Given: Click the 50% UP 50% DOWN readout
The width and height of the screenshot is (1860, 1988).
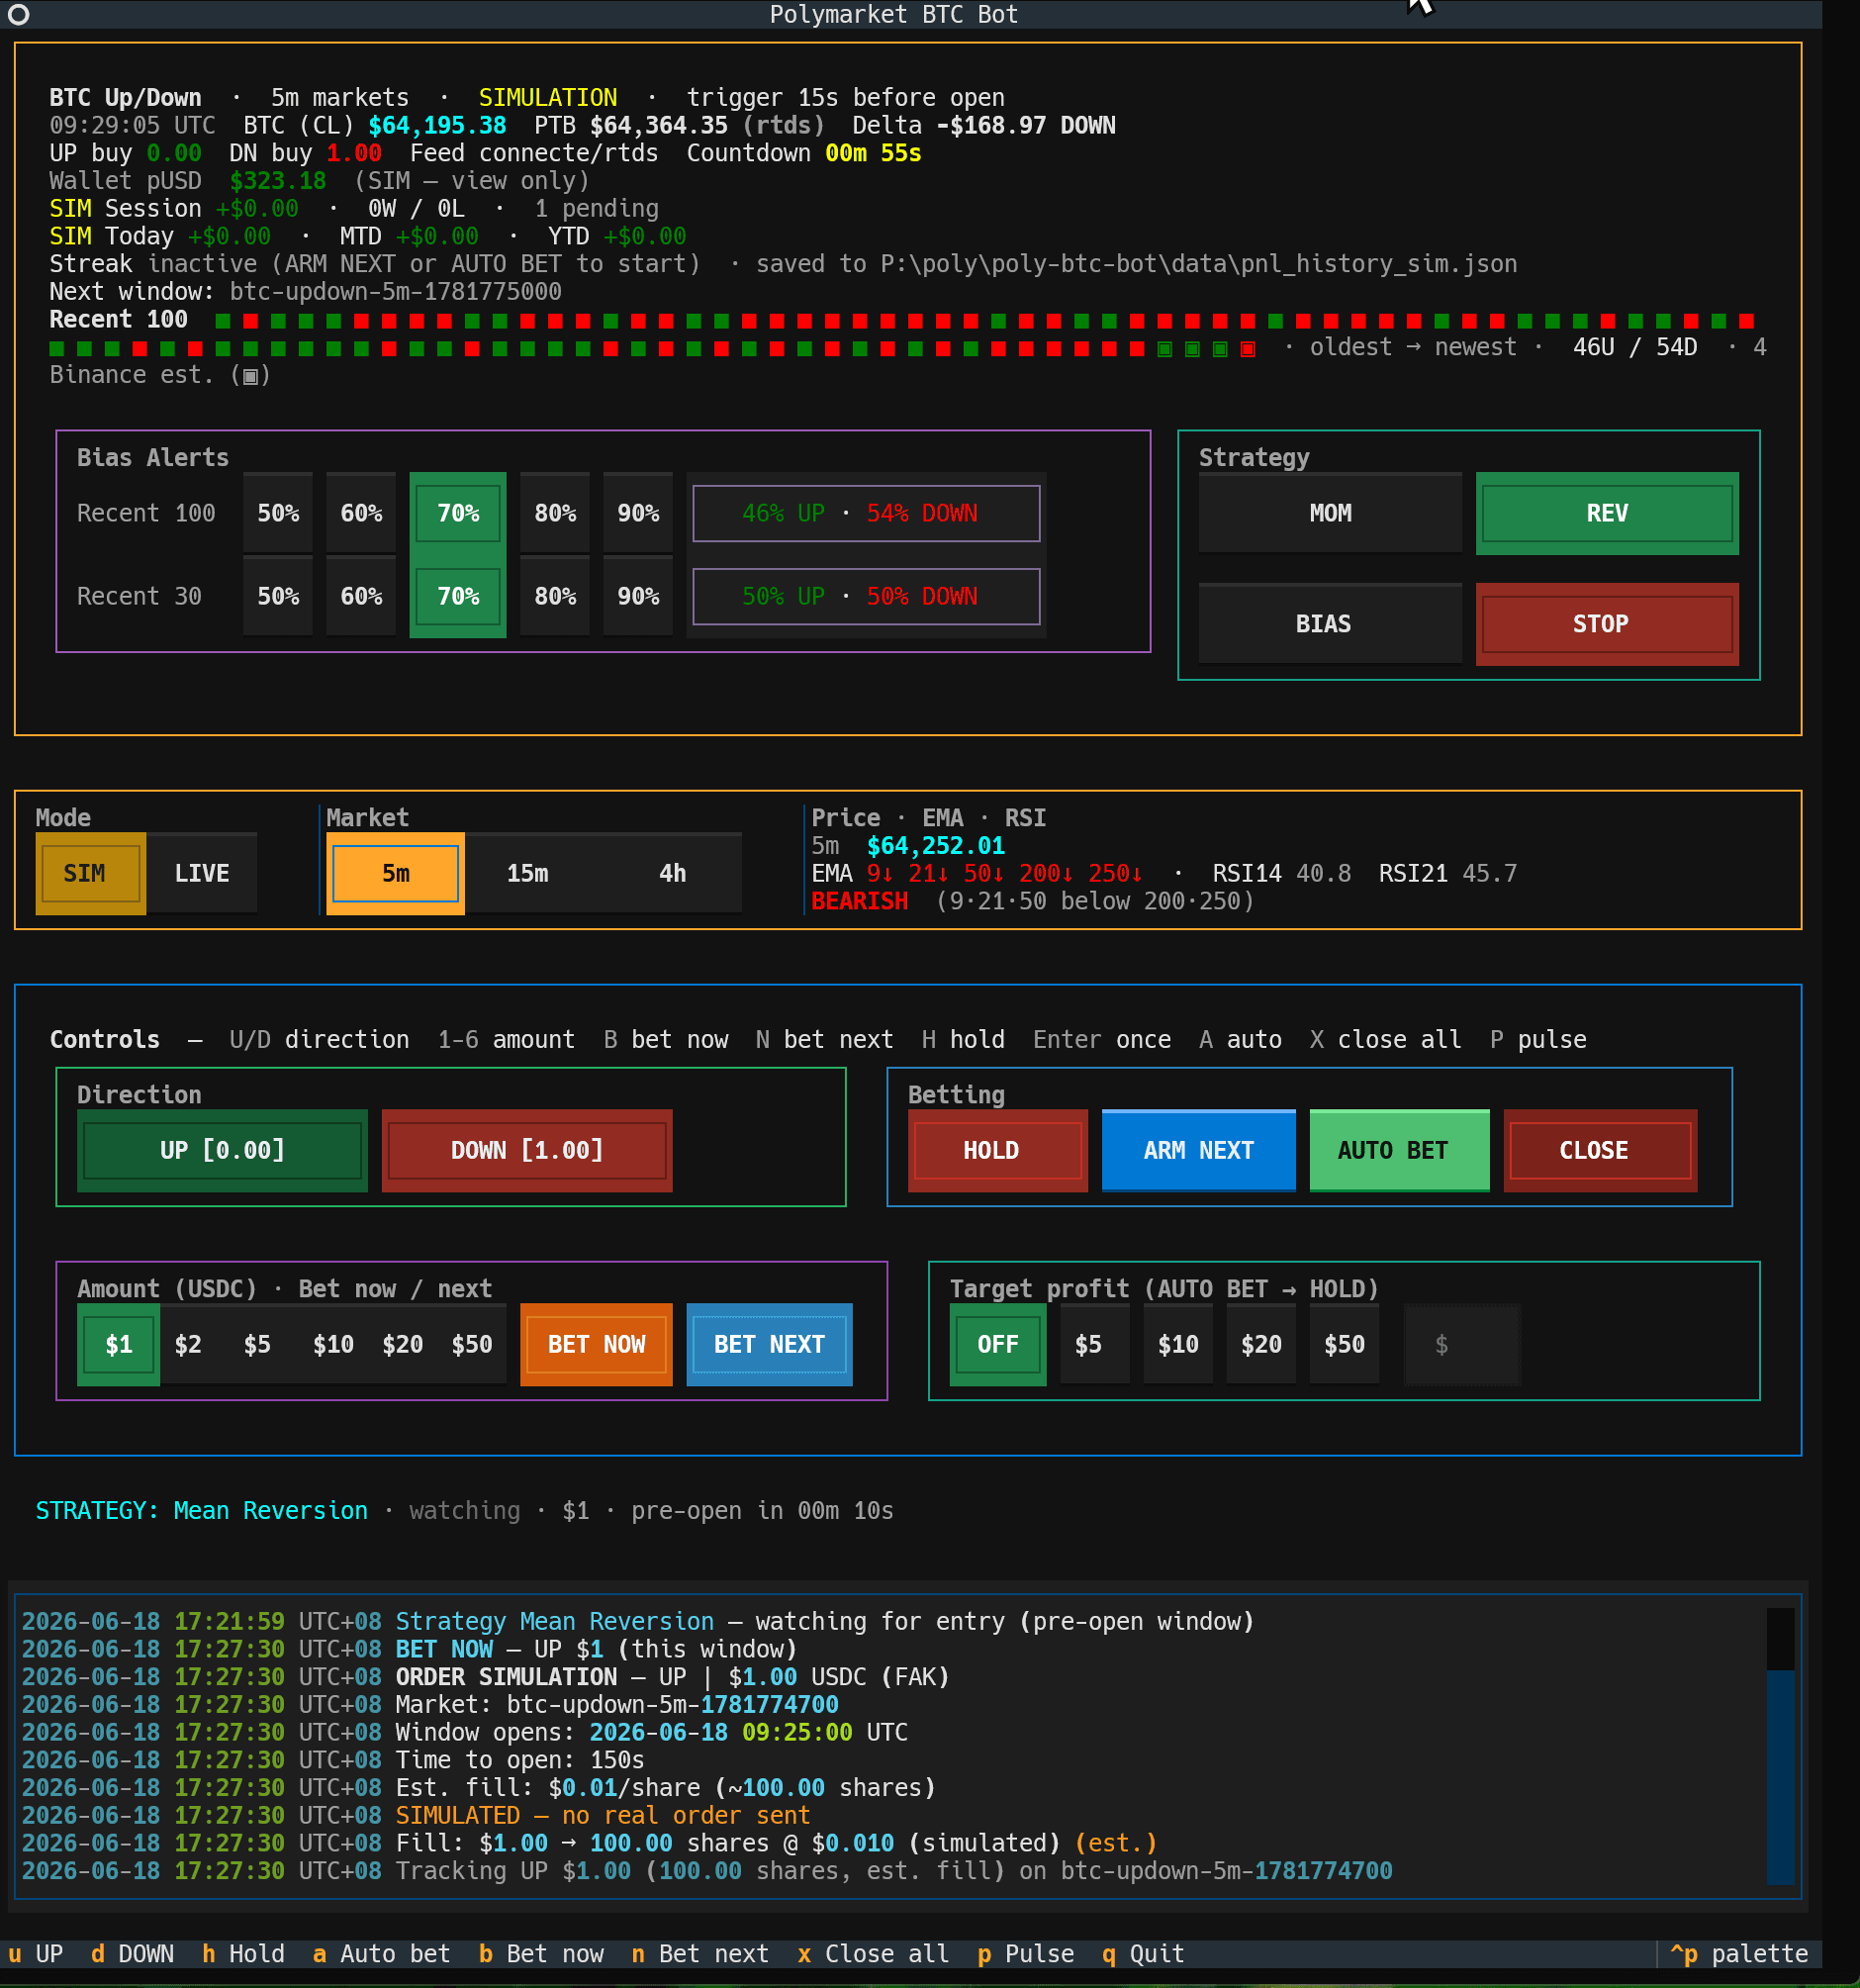Looking at the screenshot, I should click(866, 596).
